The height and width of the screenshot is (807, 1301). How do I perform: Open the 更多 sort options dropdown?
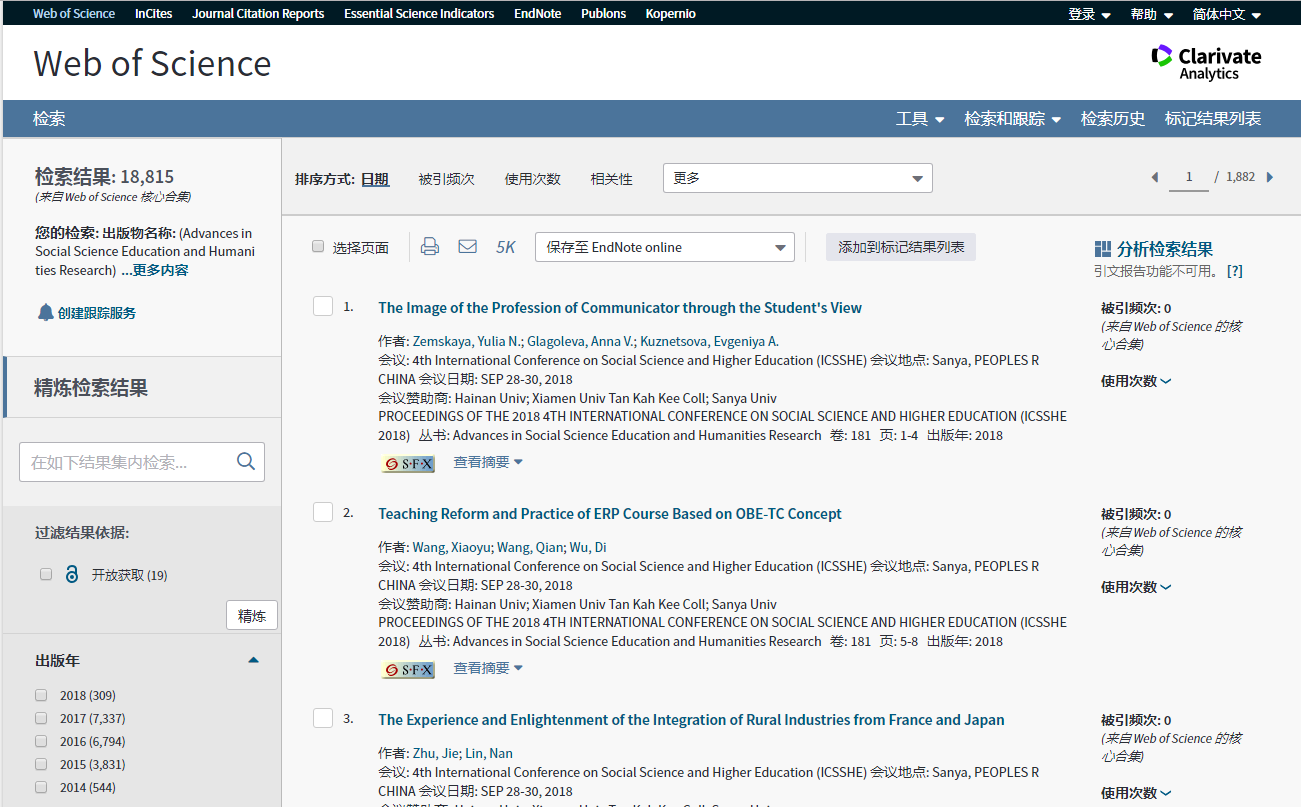click(798, 178)
